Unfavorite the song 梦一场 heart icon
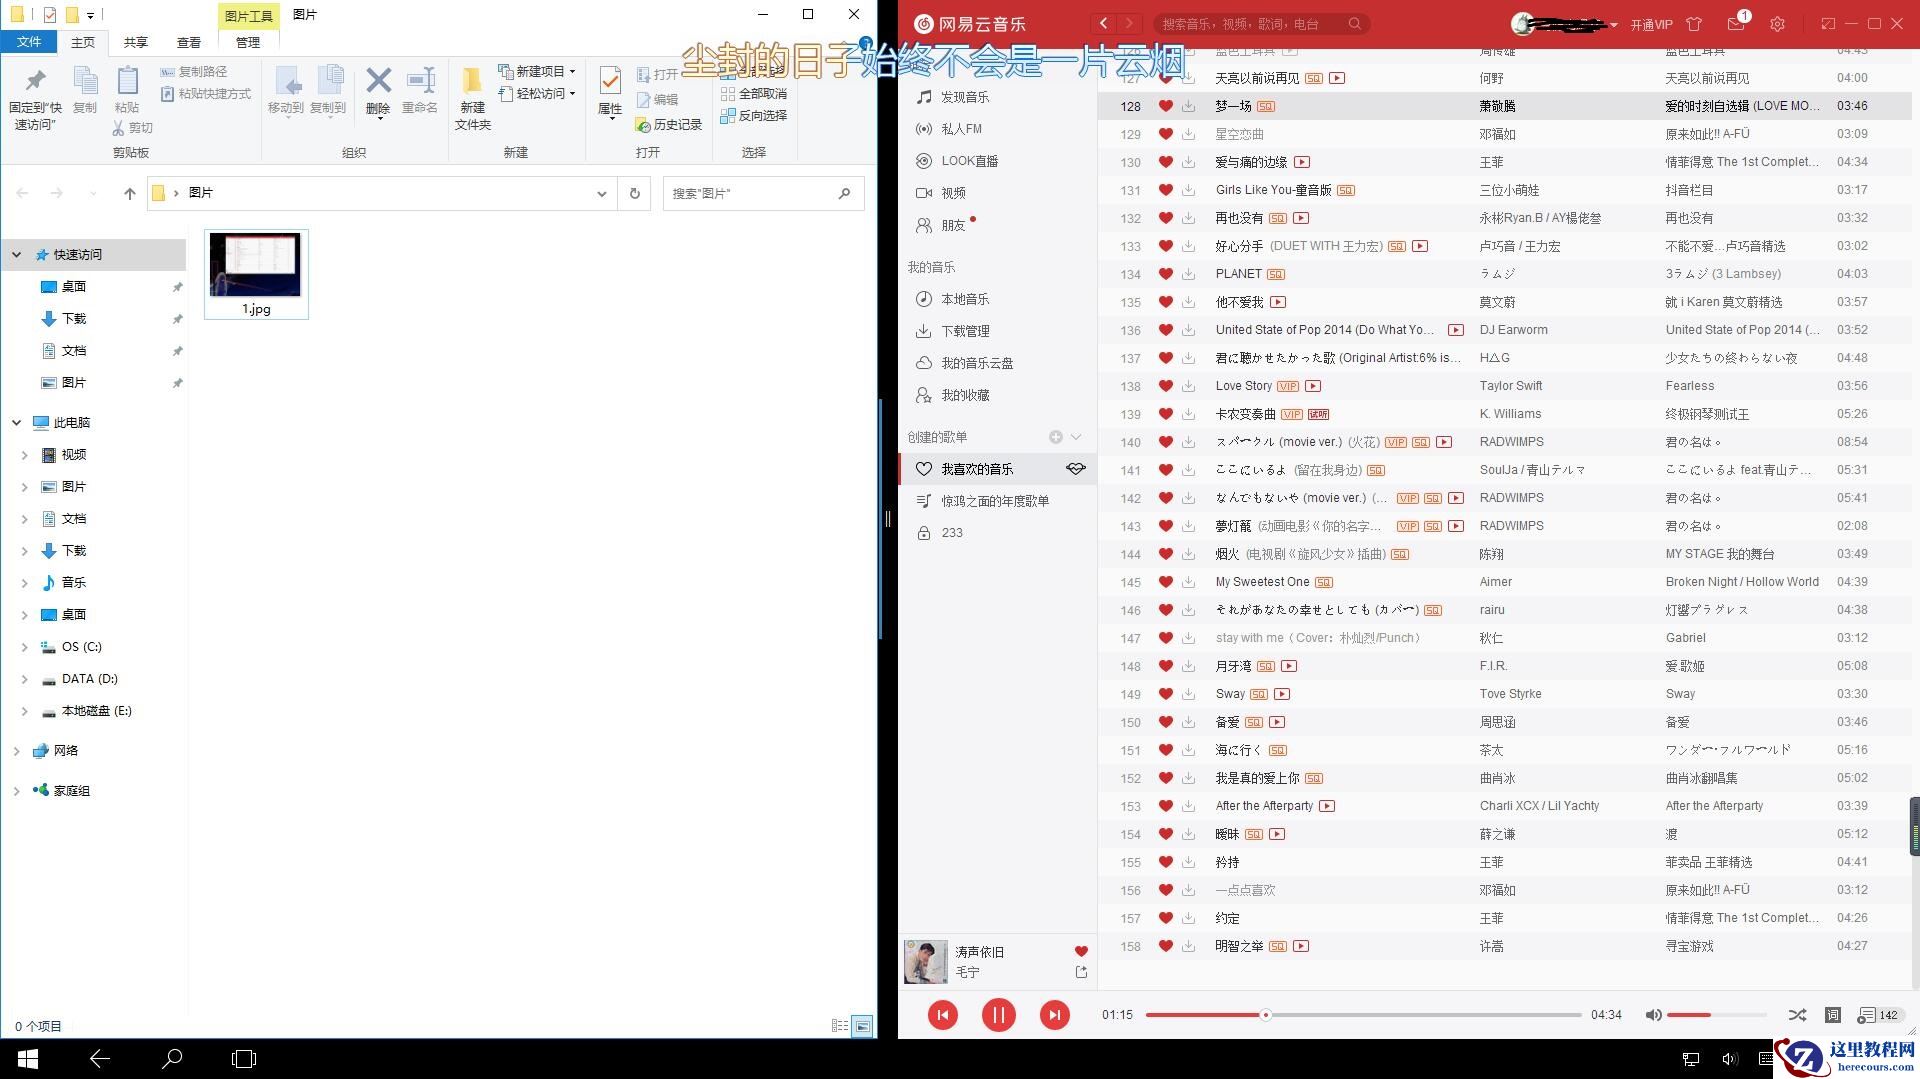Viewport: 1920px width, 1079px height. (x=1165, y=106)
